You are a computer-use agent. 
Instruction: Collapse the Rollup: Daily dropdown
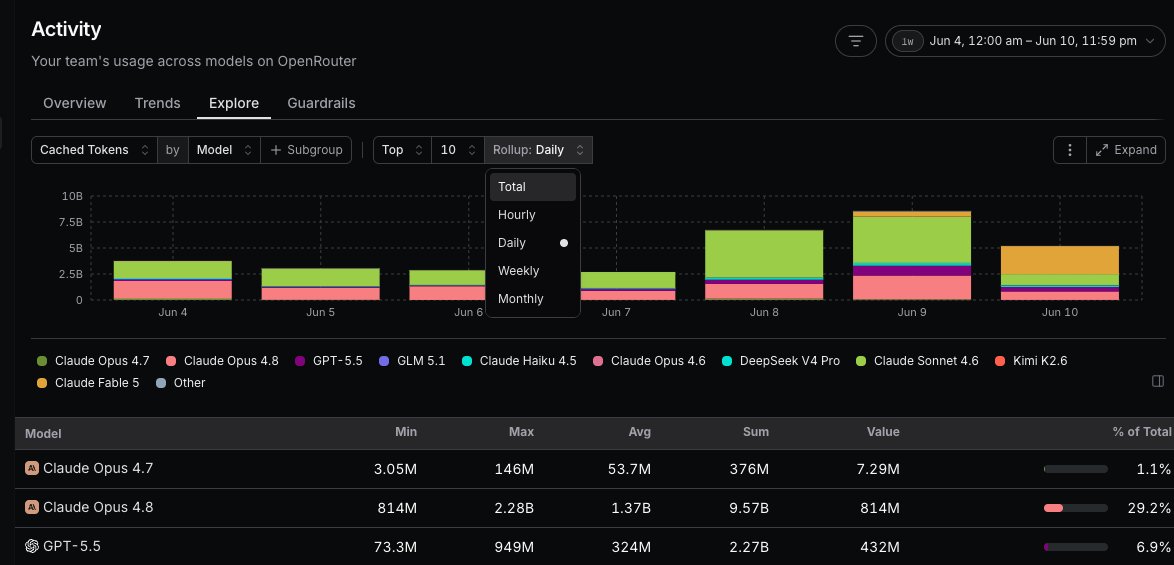coord(538,150)
